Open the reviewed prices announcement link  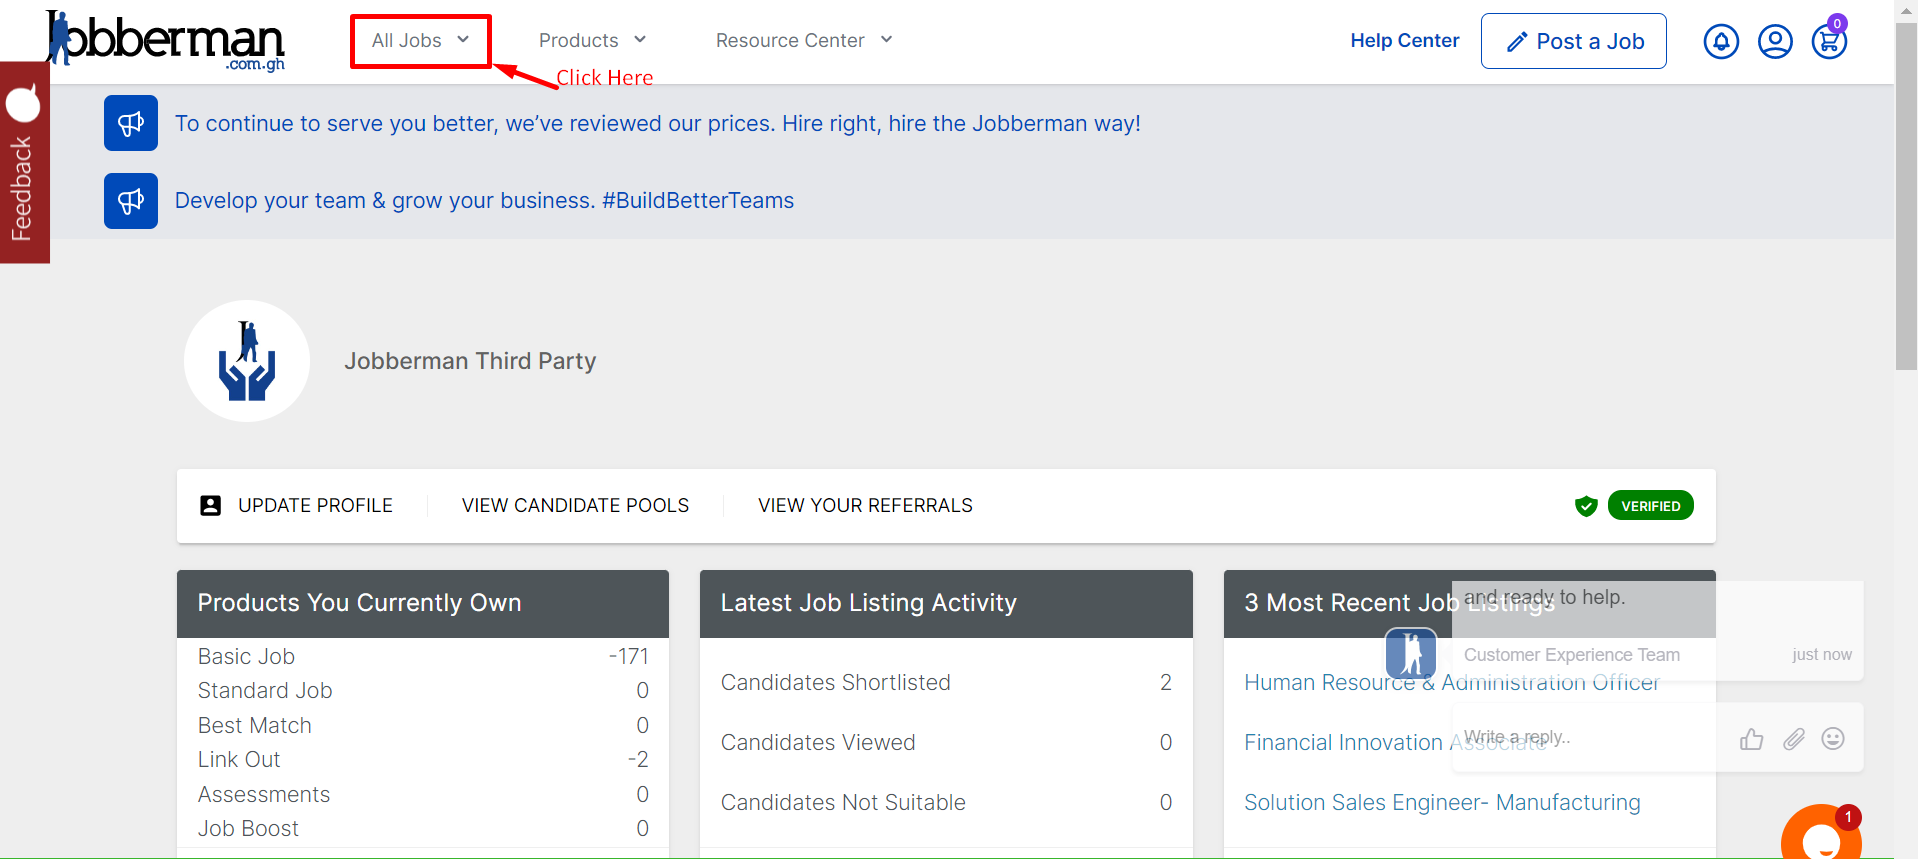click(658, 124)
